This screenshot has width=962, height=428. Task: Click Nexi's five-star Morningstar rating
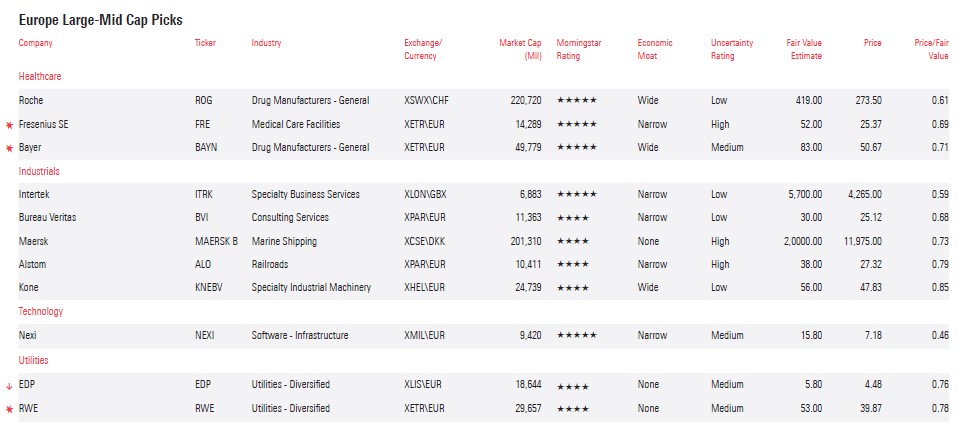pos(577,336)
